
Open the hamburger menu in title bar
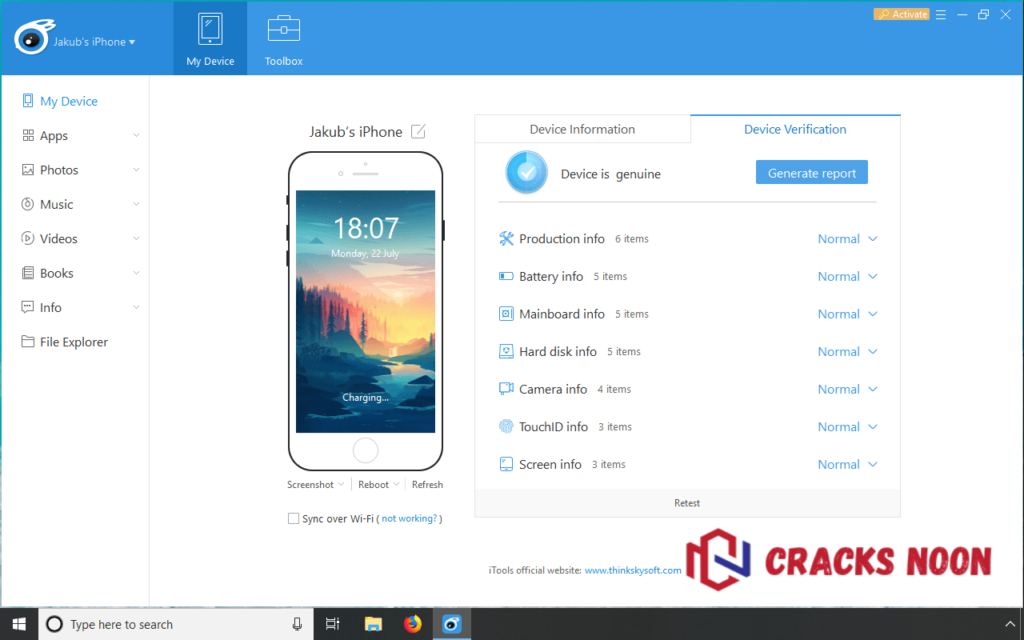pos(940,14)
